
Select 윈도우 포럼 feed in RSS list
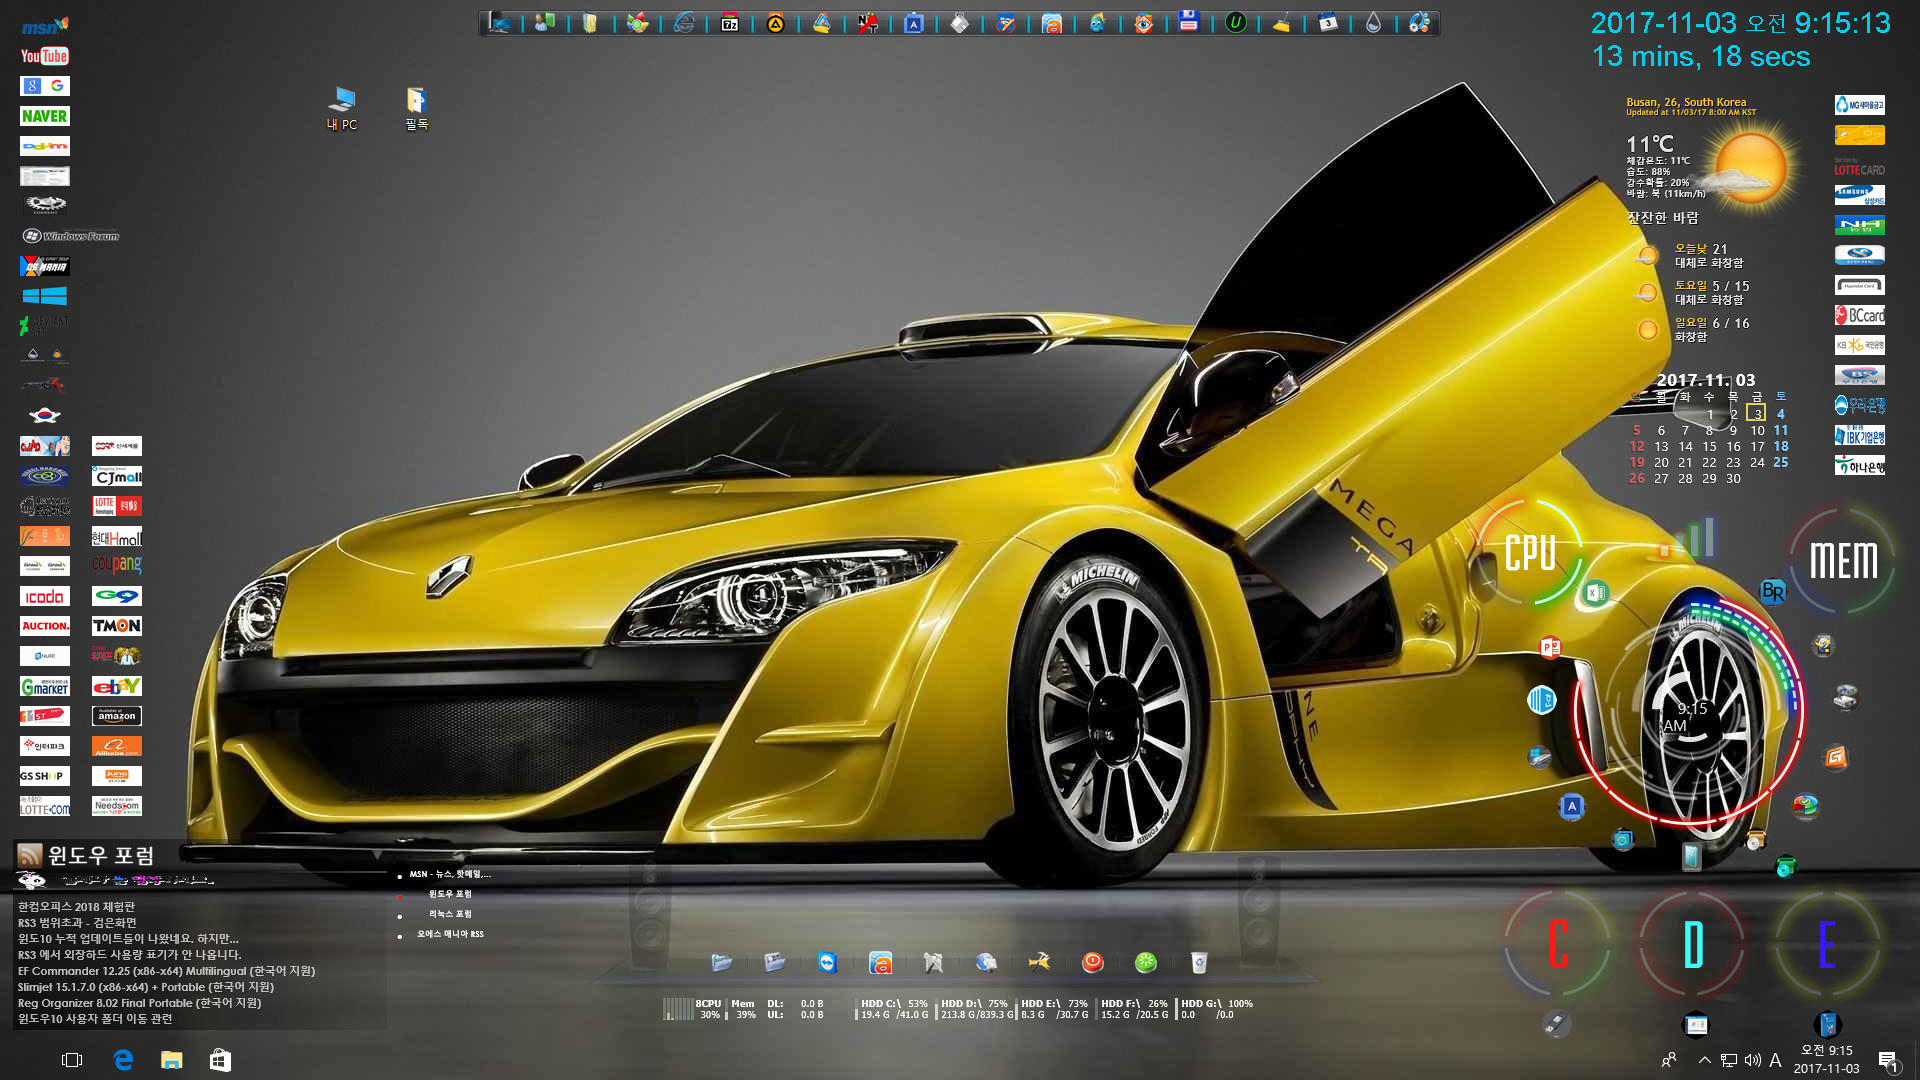450,894
